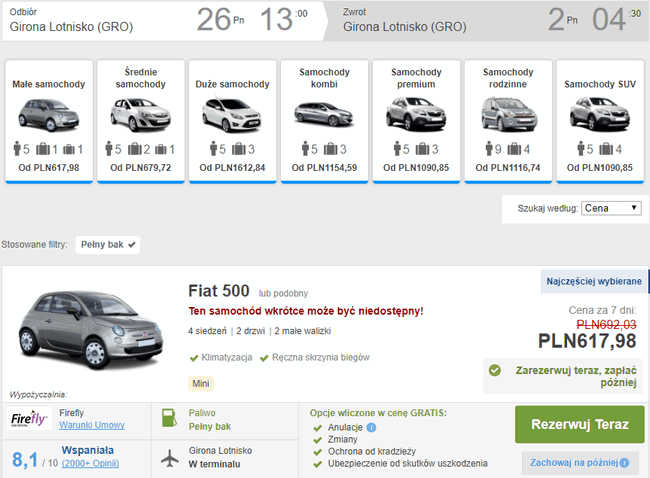Click the info icon on Zachowaj na później

[x=624, y=463]
